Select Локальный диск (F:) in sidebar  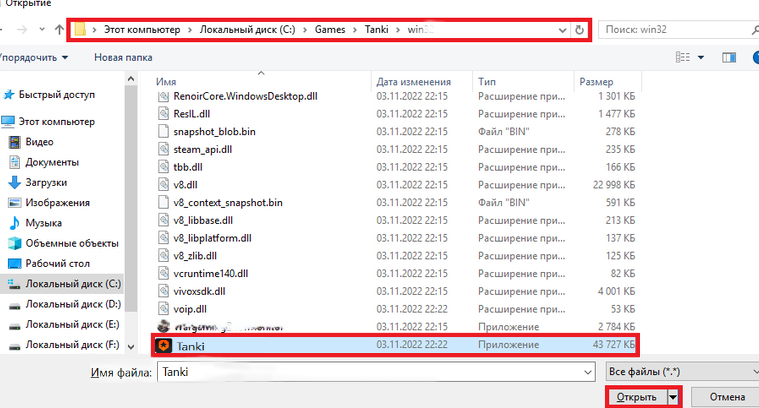tap(73, 345)
